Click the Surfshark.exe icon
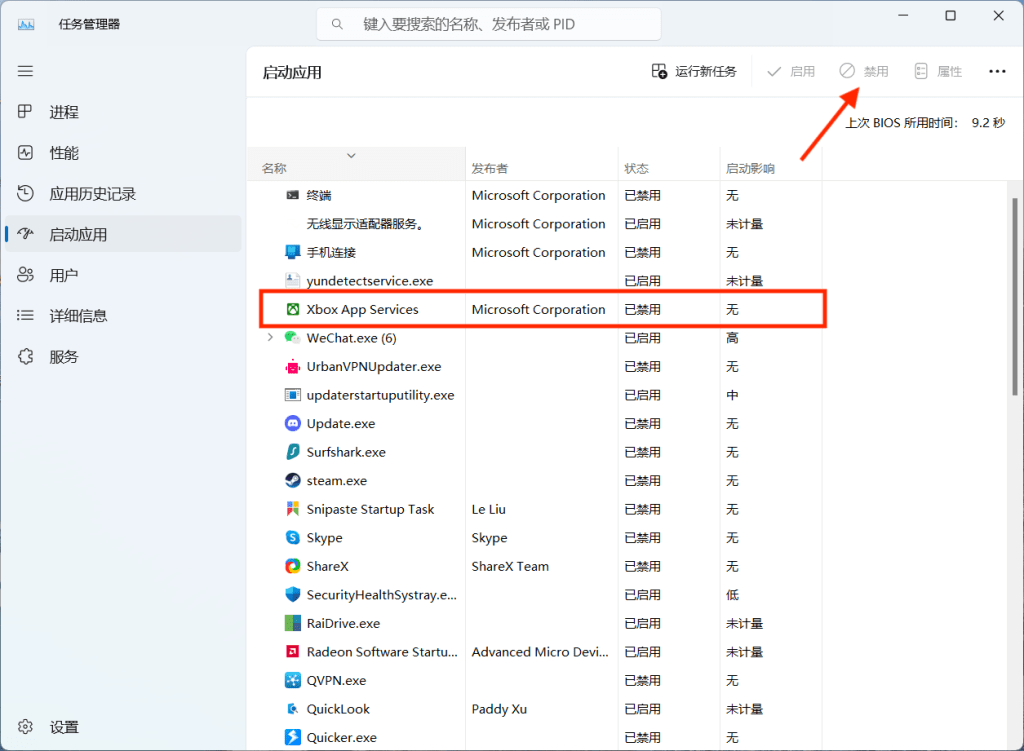 pyautogui.click(x=293, y=452)
